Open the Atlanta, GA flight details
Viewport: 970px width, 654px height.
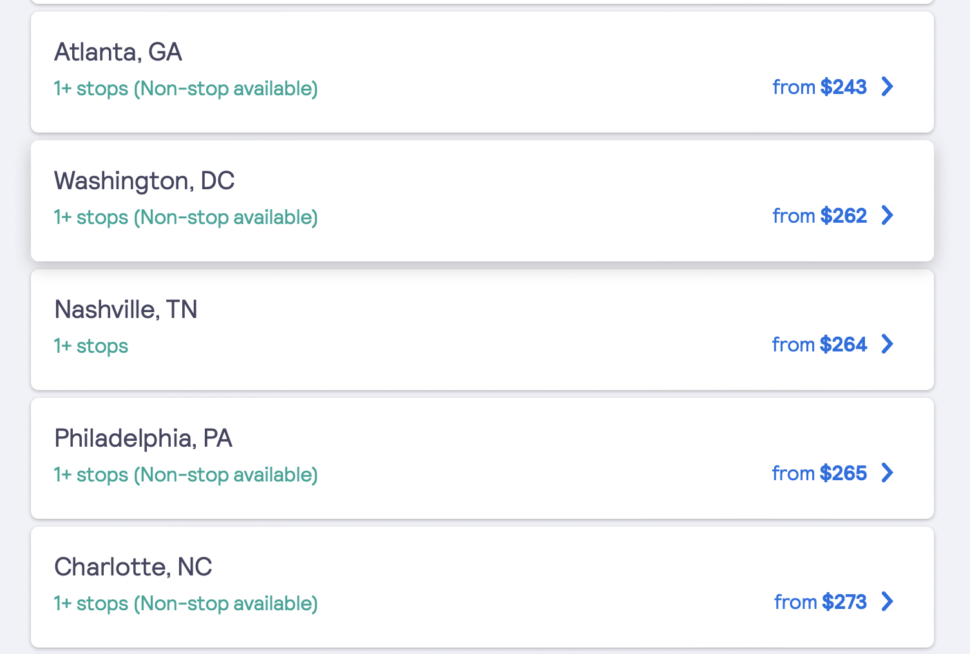pyautogui.click(x=483, y=71)
